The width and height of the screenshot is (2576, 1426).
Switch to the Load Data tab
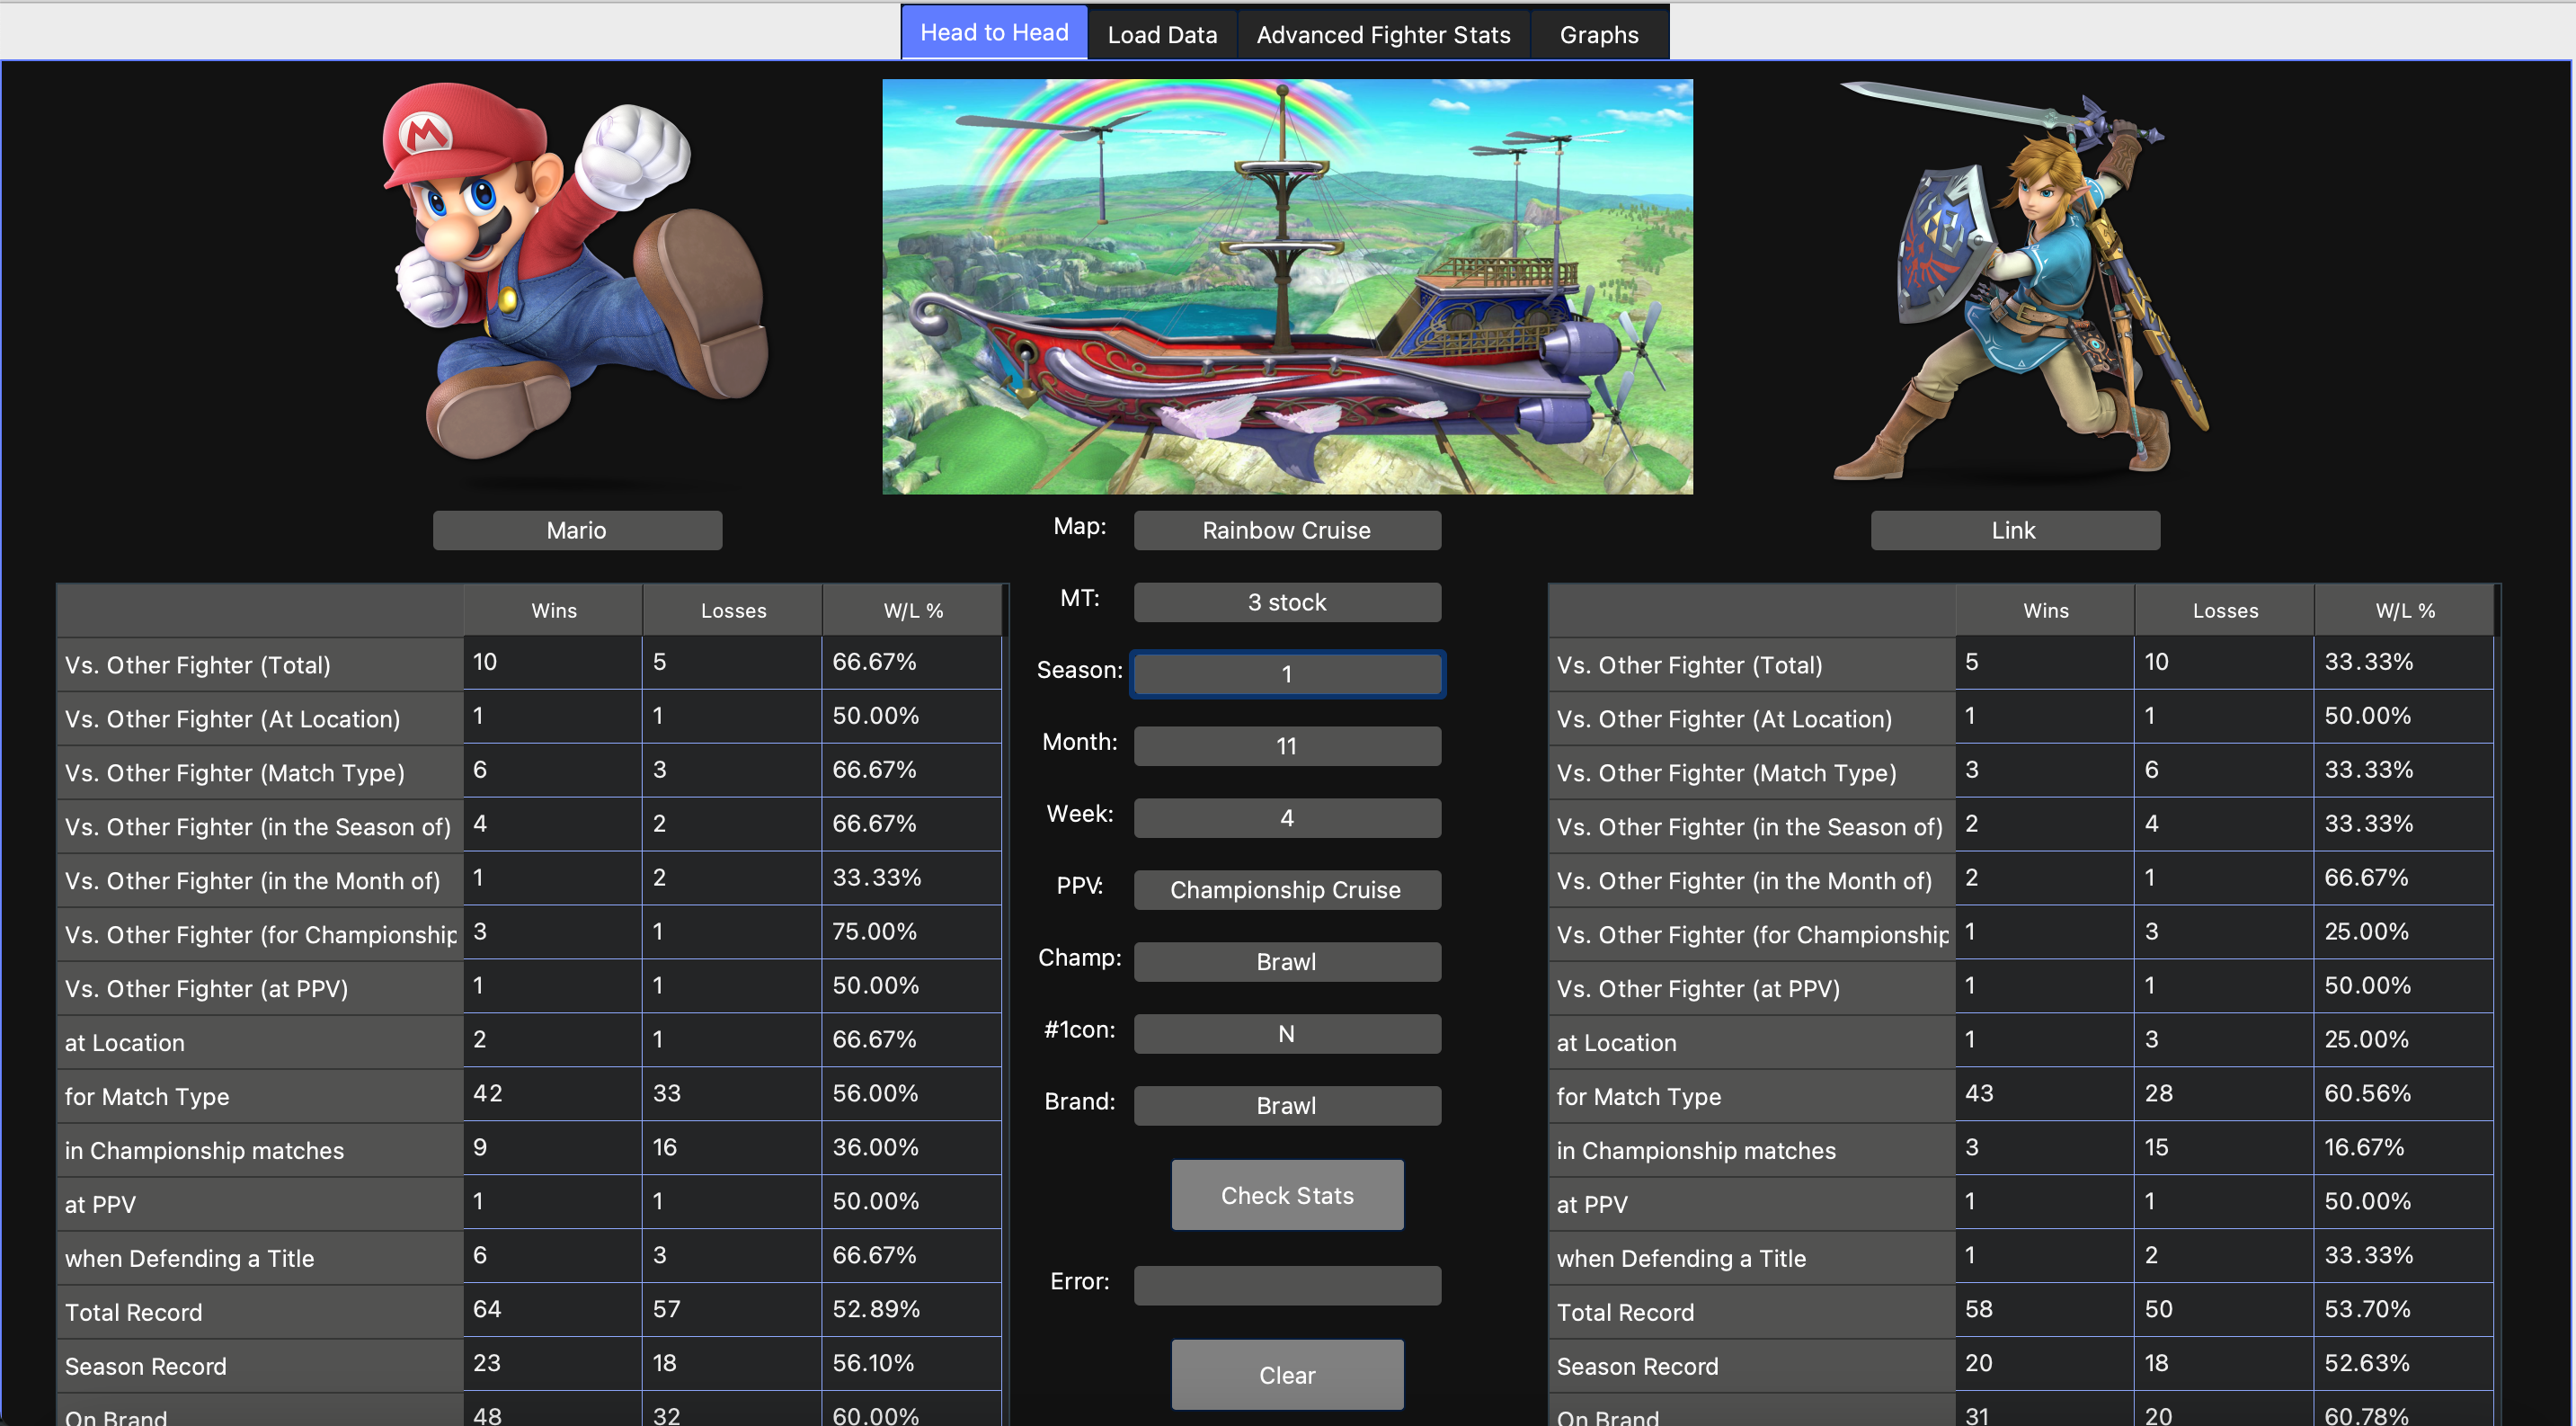[x=1162, y=34]
